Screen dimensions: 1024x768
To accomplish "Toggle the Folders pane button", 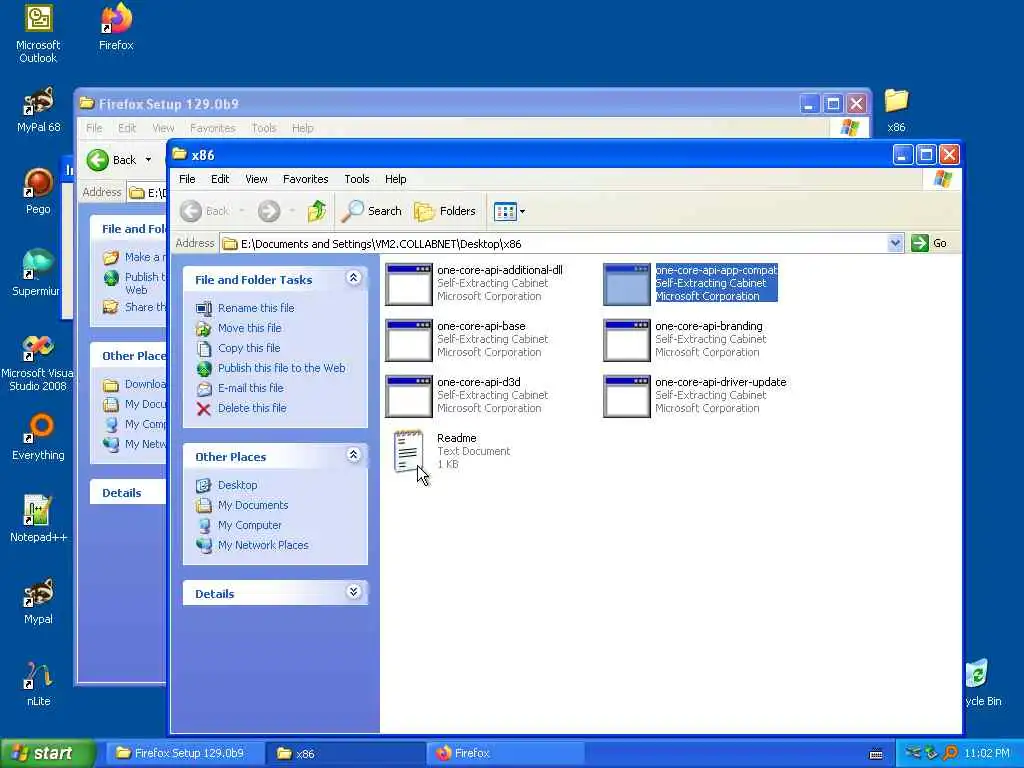I will (x=445, y=211).
